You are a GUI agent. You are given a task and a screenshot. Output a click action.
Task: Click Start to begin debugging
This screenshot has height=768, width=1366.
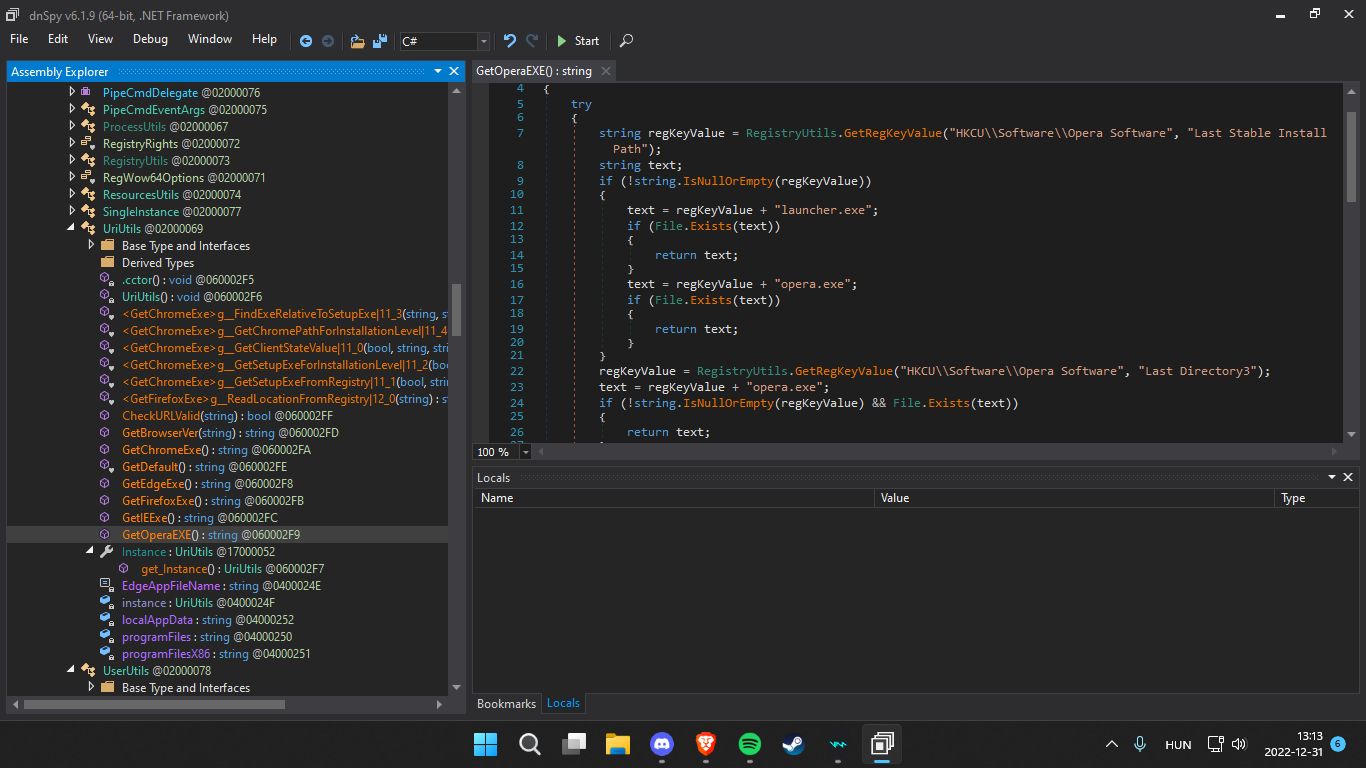click(578, 41)
